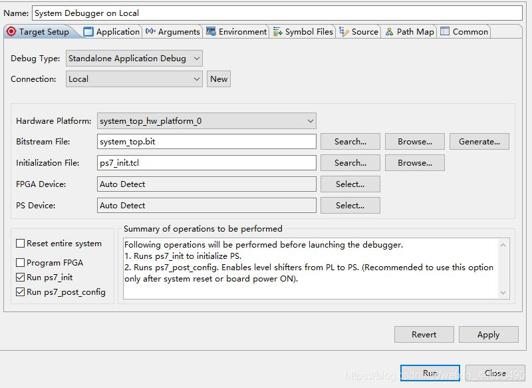This screenshot has width=532, height=388.
Task: Click Select for FPGA Device
Action: 350,185
